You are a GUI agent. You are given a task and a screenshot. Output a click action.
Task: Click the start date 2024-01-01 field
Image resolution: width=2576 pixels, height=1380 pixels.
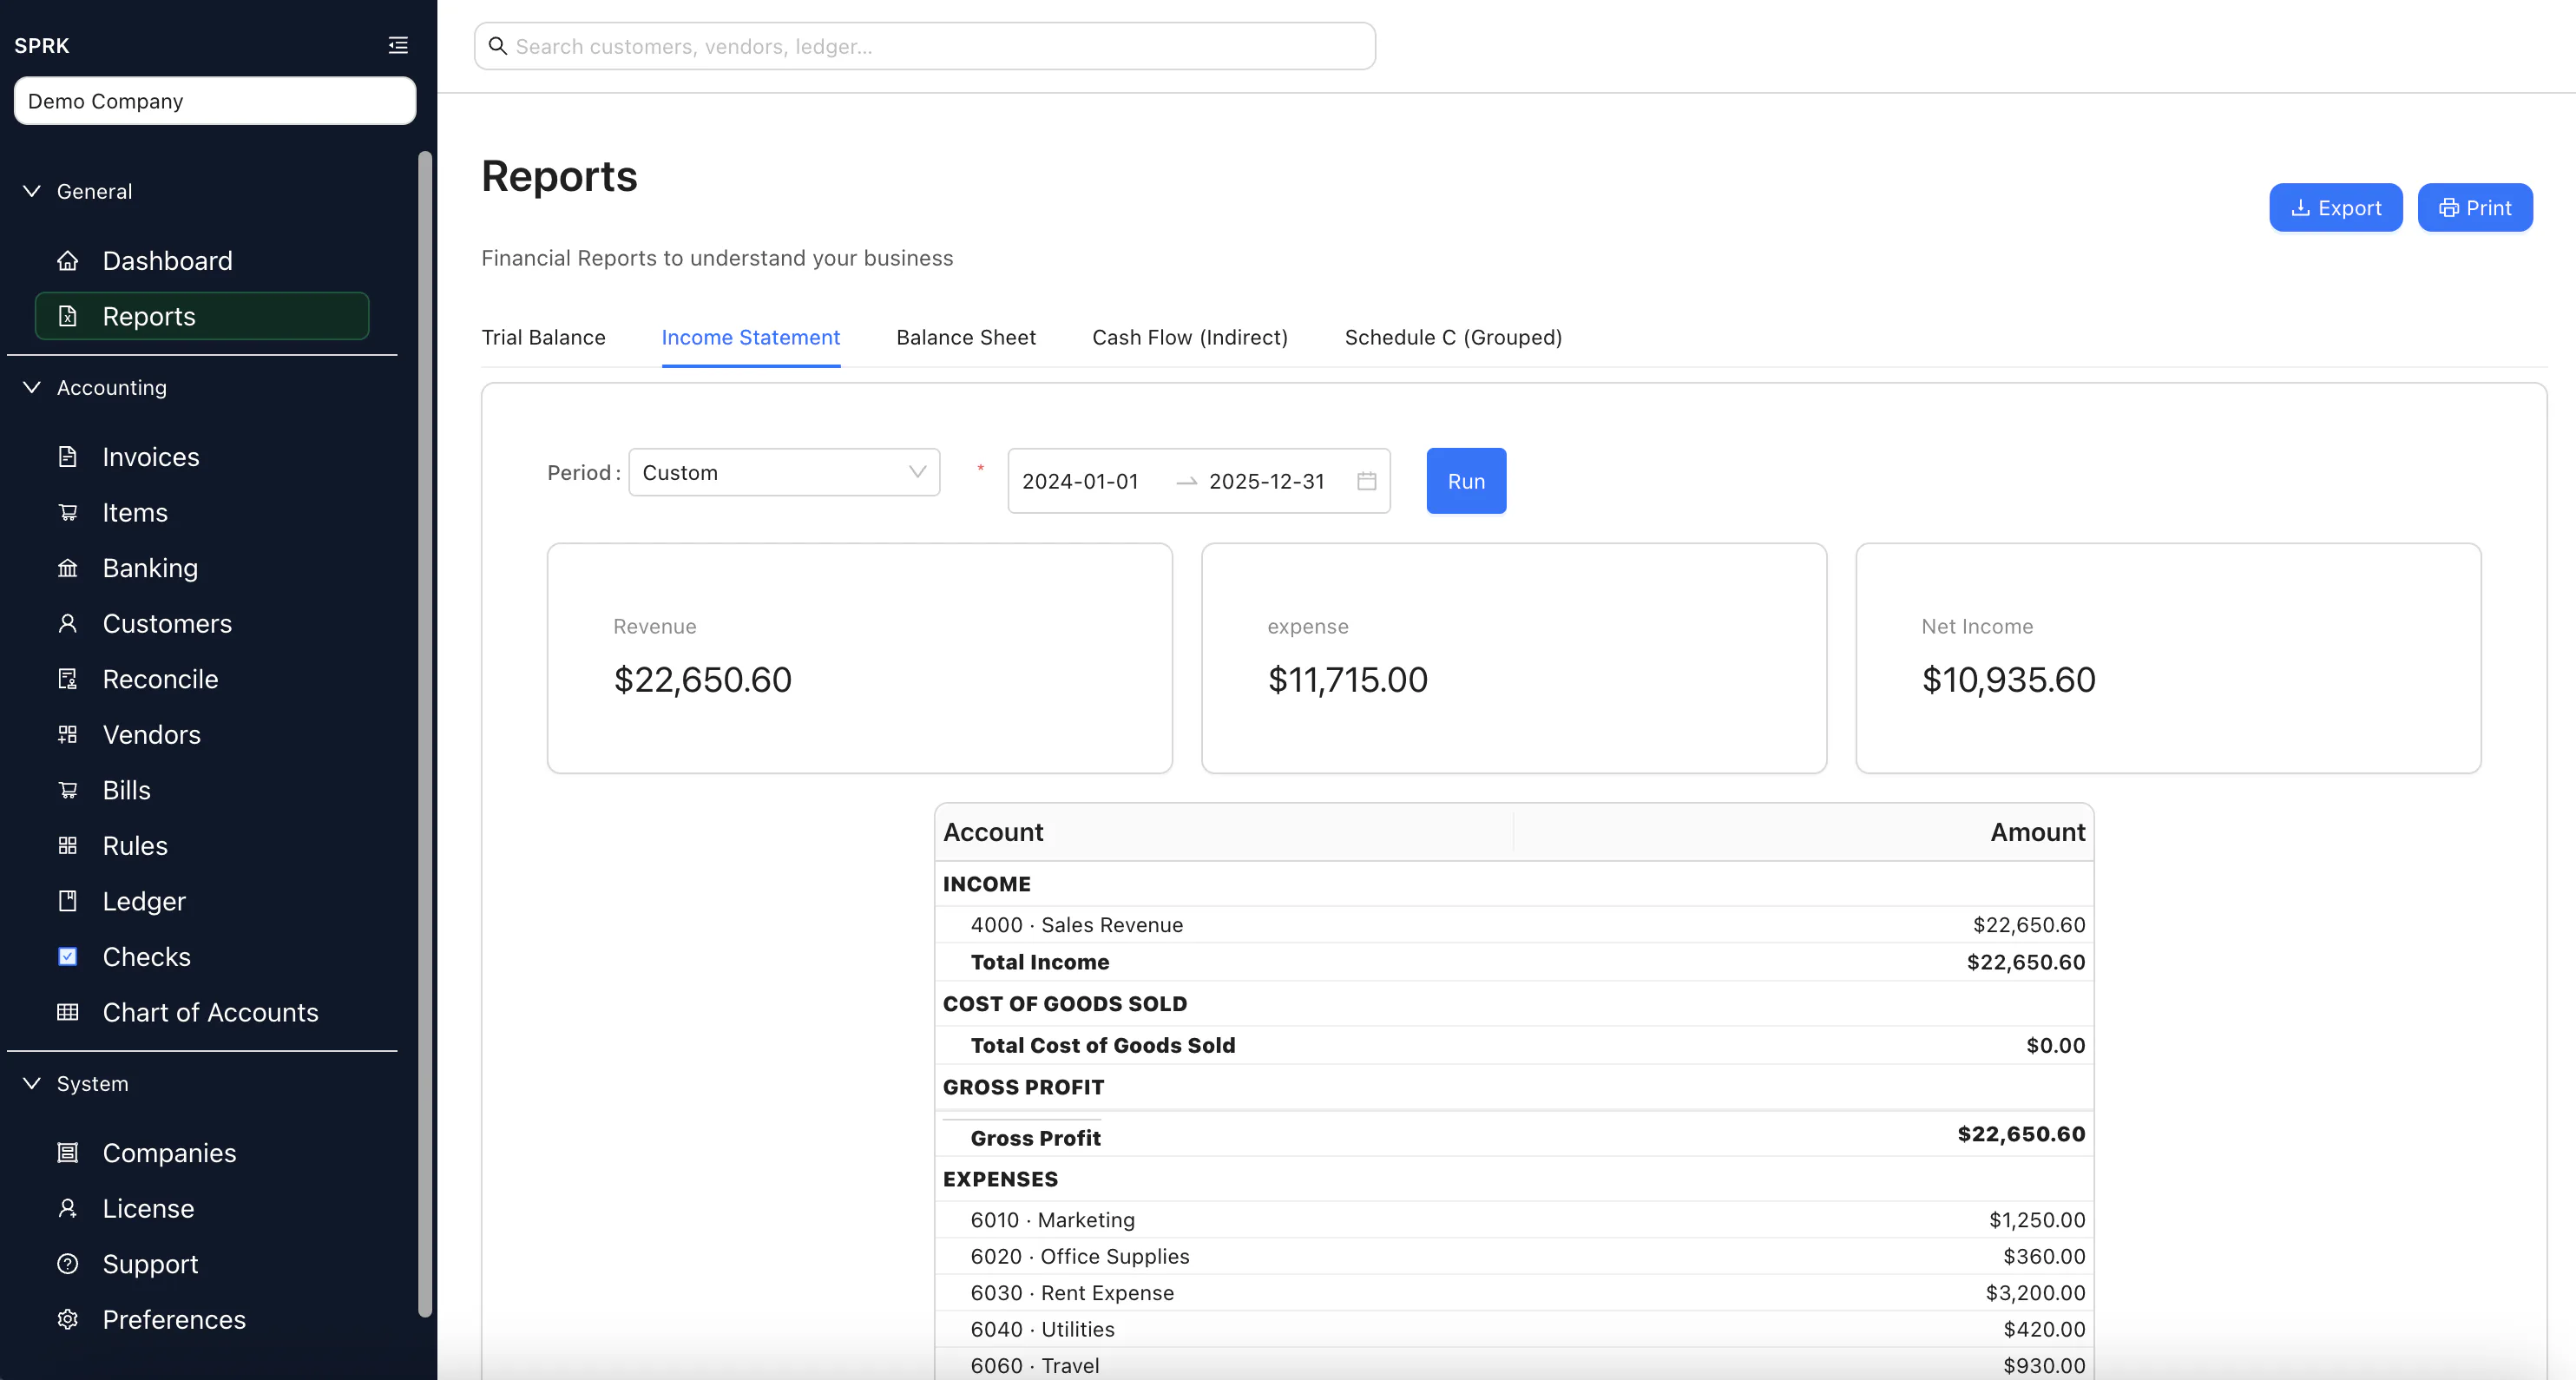pos(1080,482)
